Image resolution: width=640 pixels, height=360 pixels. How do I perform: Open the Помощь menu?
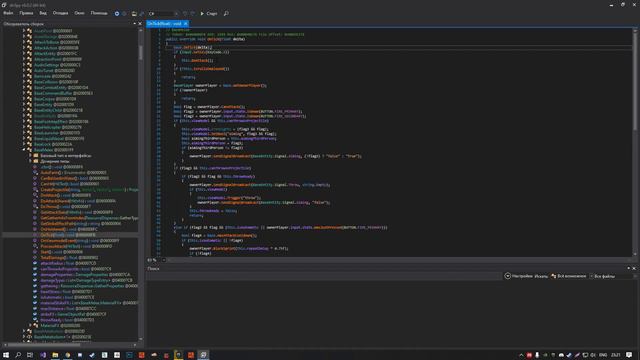[99, 13]
